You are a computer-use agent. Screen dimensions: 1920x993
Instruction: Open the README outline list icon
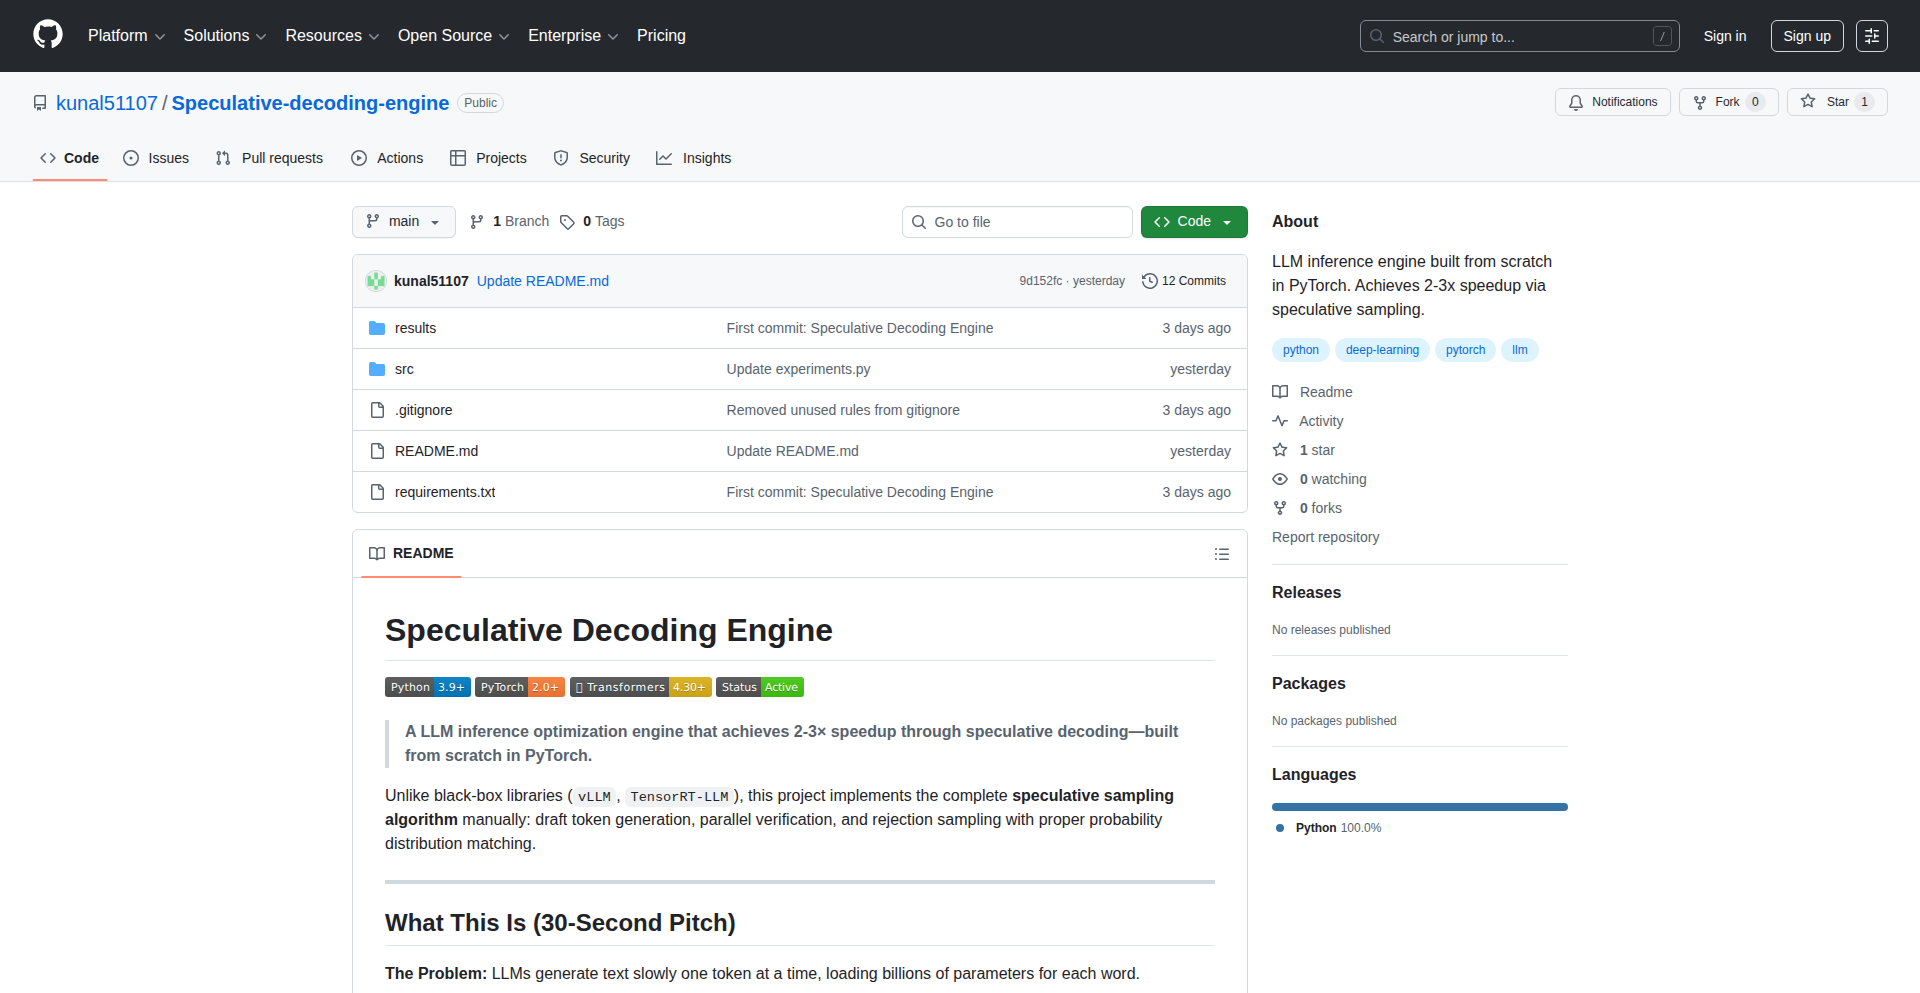click(1221, 554)
